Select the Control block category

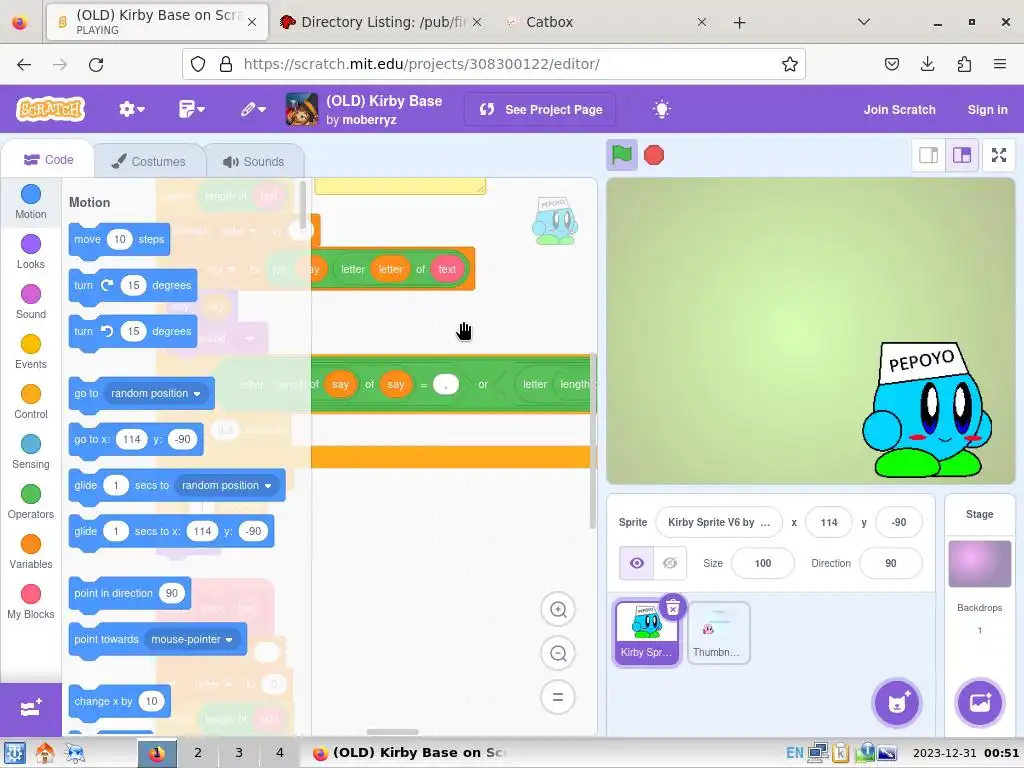[31, 402]
